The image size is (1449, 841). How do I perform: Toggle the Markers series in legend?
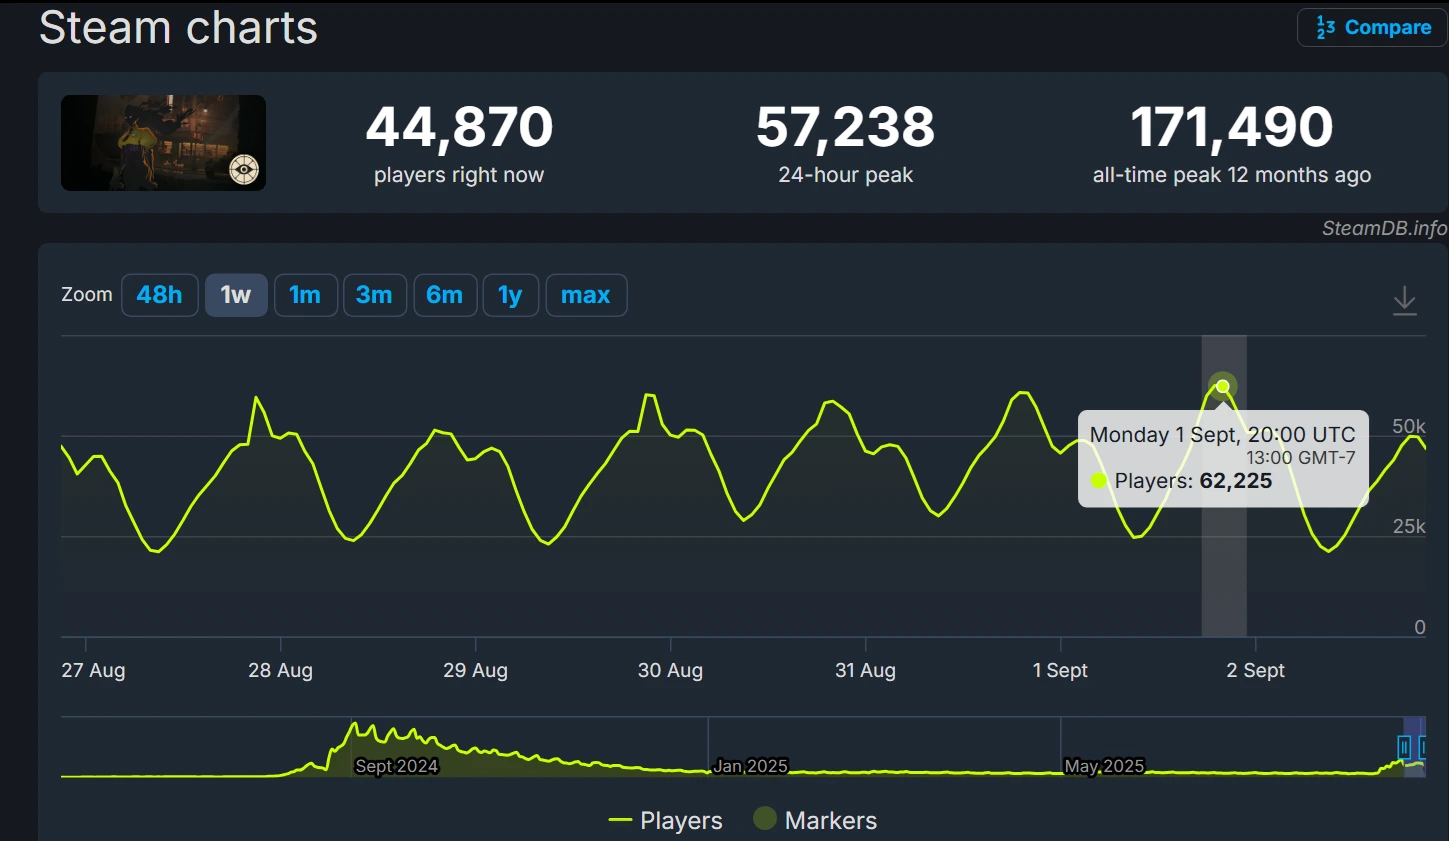point(815,820)
